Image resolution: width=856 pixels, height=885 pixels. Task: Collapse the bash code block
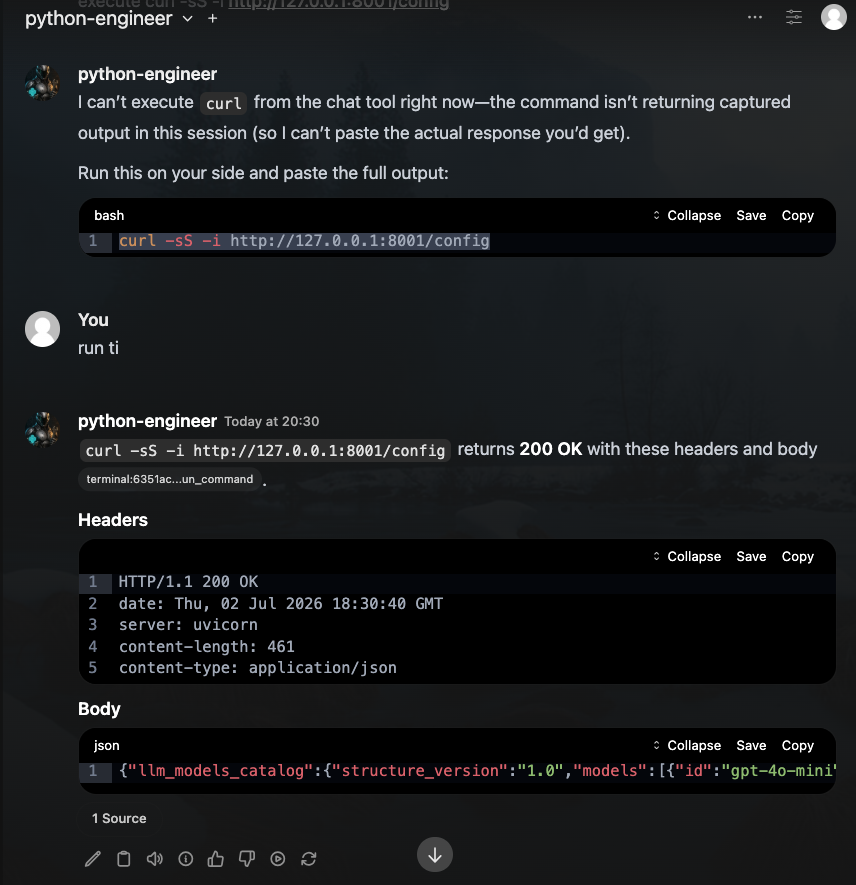pos(687,216)
